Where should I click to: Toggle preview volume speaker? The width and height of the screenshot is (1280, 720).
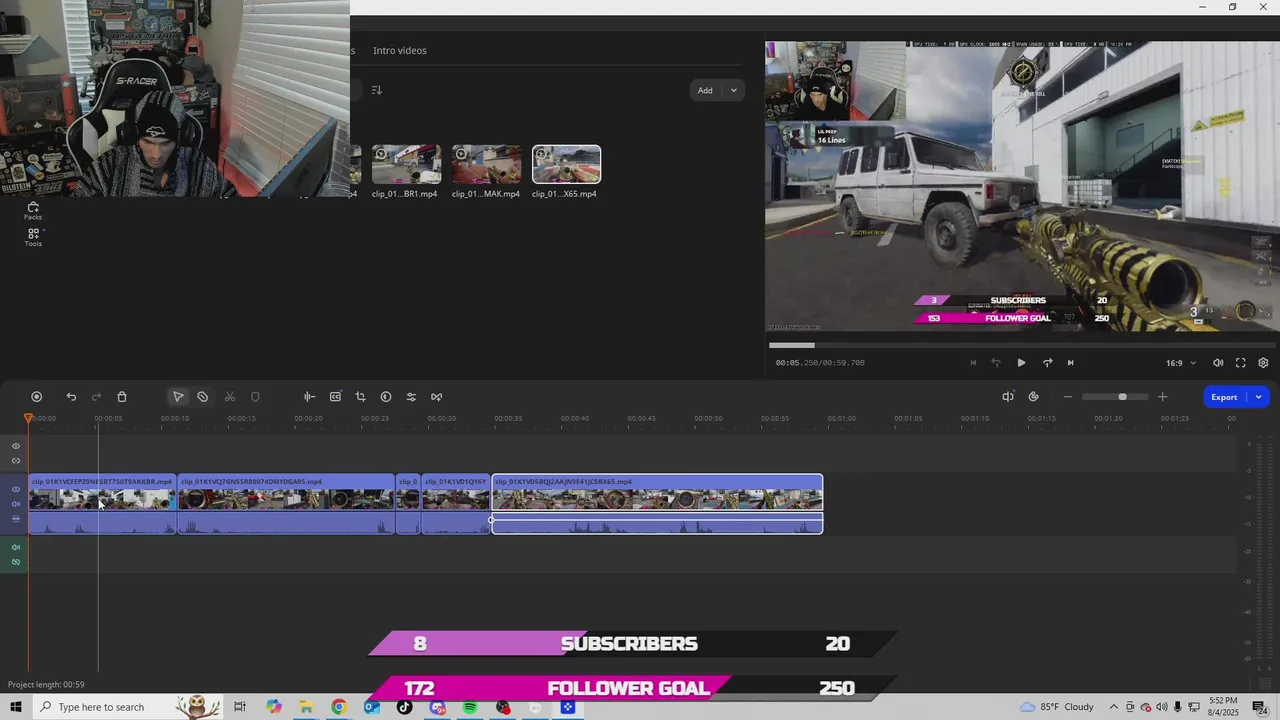pos(1218,363)
